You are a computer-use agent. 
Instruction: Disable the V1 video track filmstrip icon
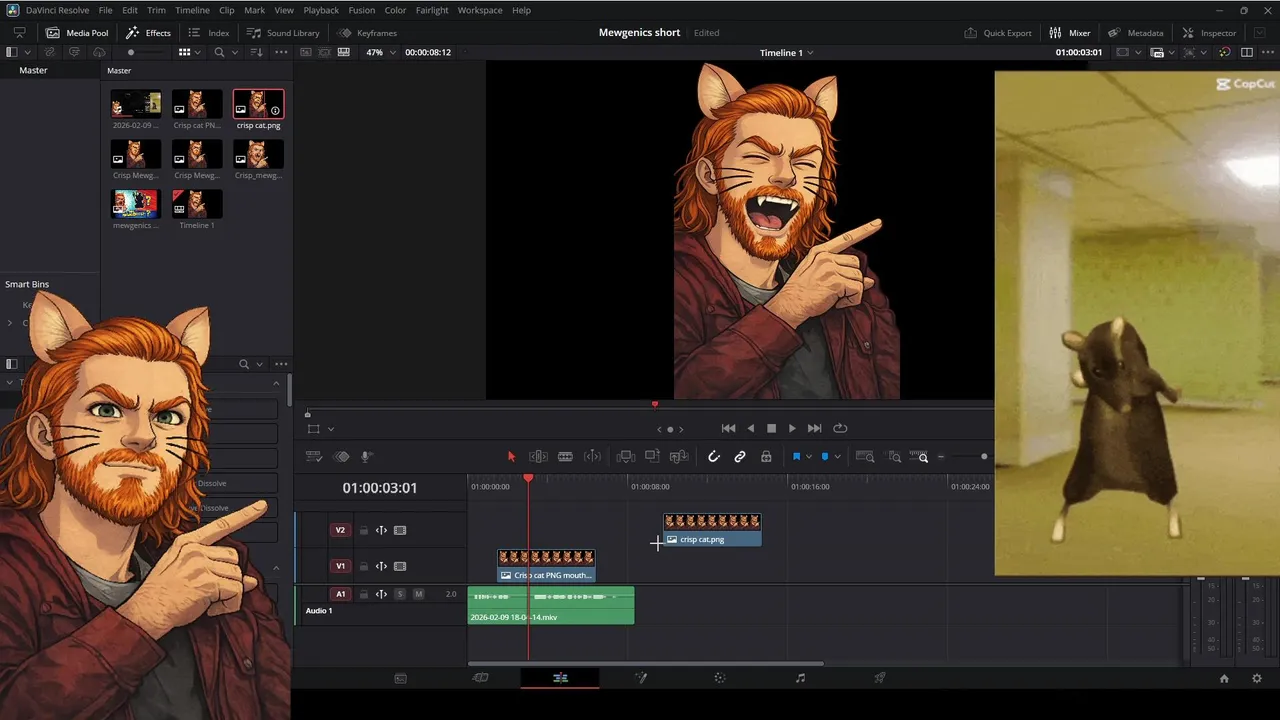click(400, 566)
